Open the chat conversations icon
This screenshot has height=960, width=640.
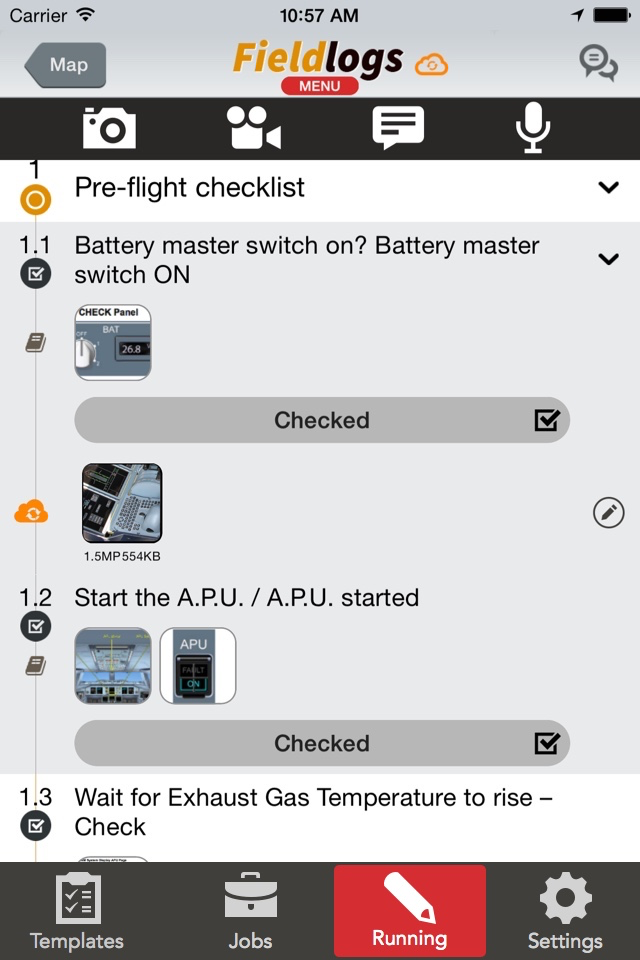(x=598, y=63)
